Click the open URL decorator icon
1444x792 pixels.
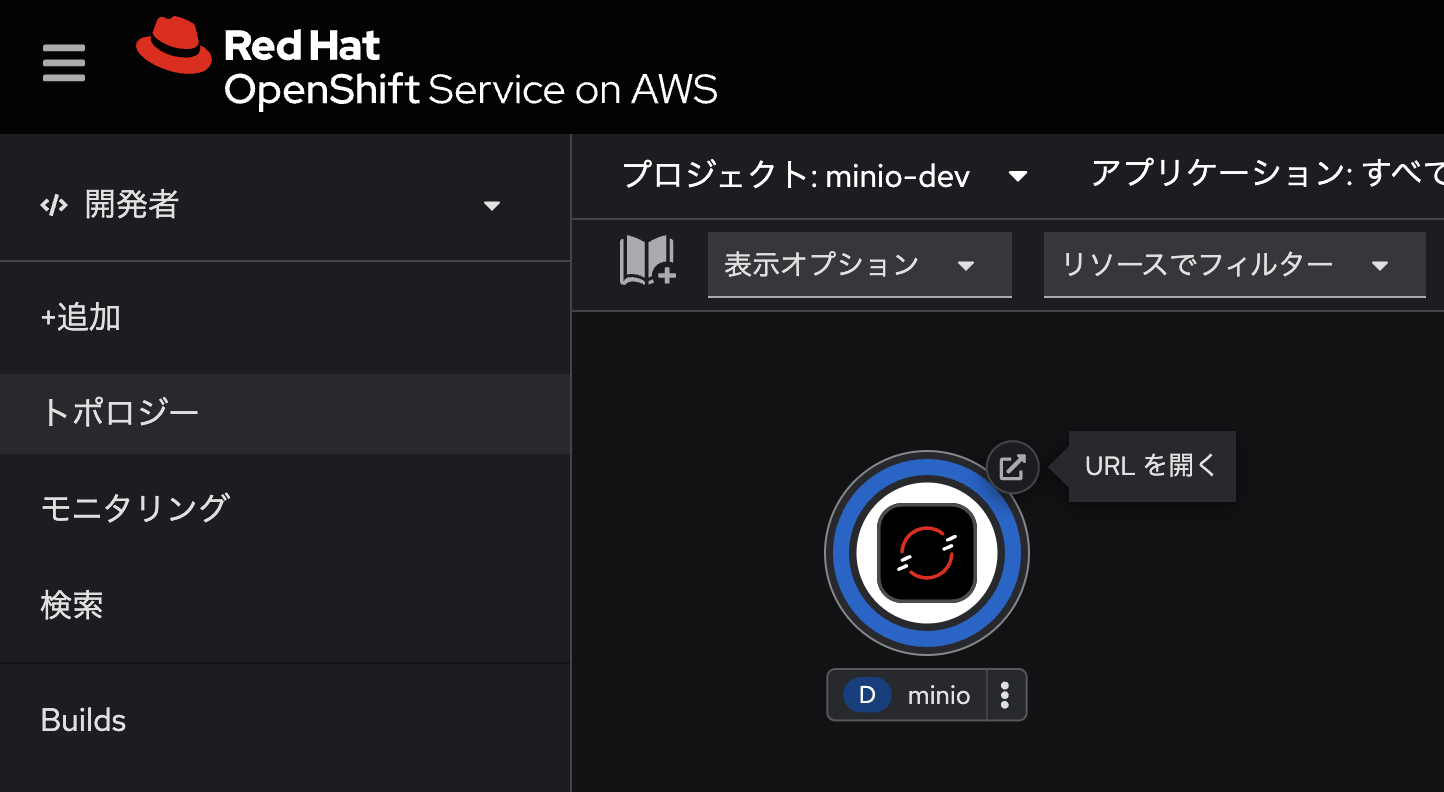click(x=1013, y=468)
